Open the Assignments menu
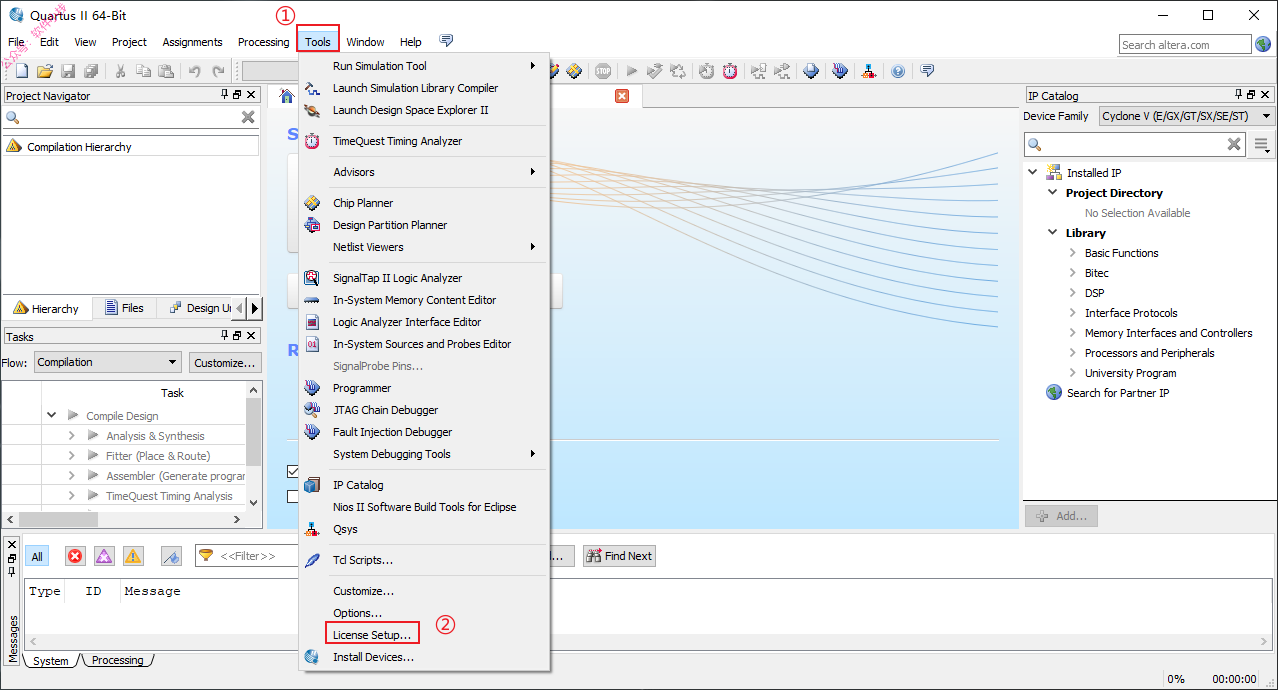 193,42
